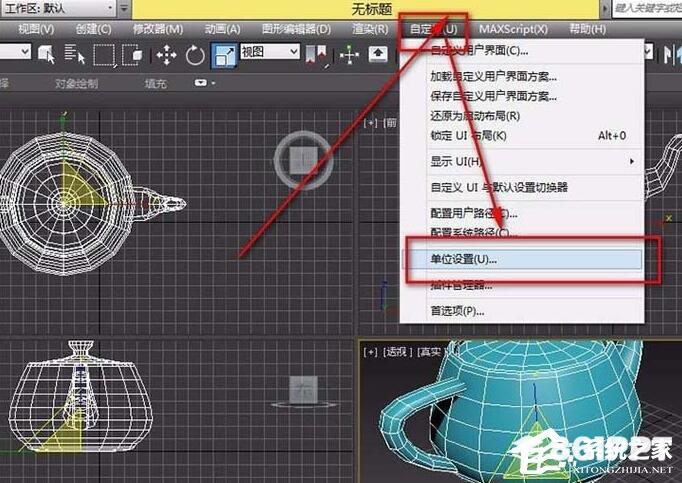
Task: Open the 帮助(H) menu
Action: (588, 29)
